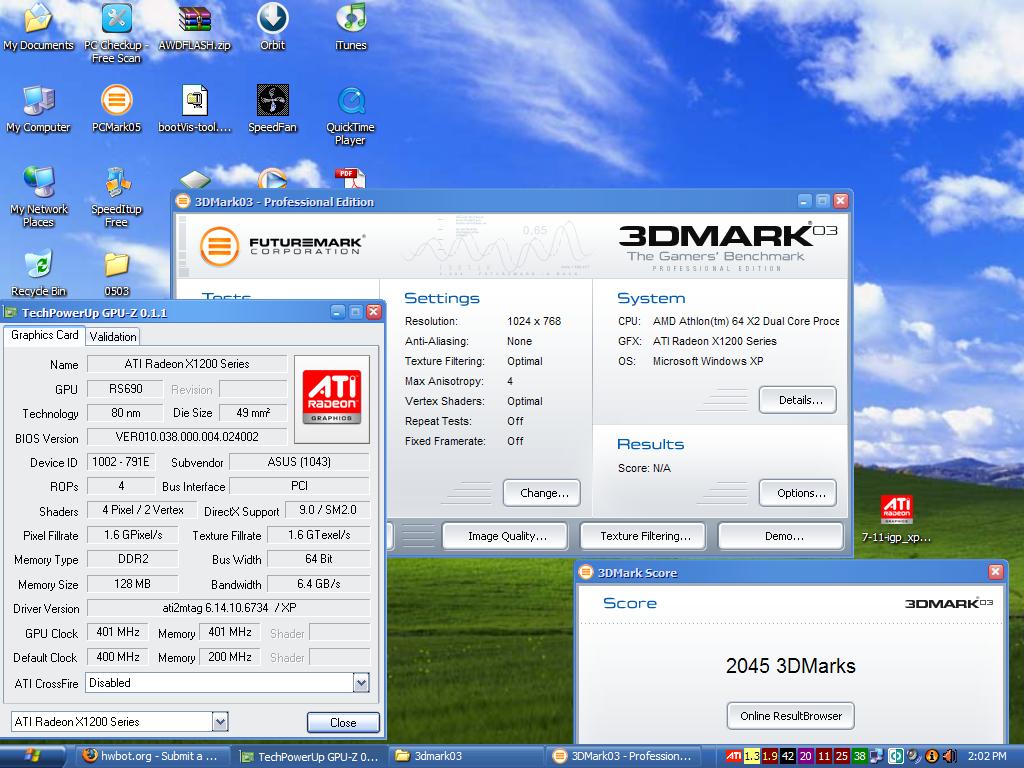Click the red 1.9 tray indicator
1024x768 pixels.
770,756
